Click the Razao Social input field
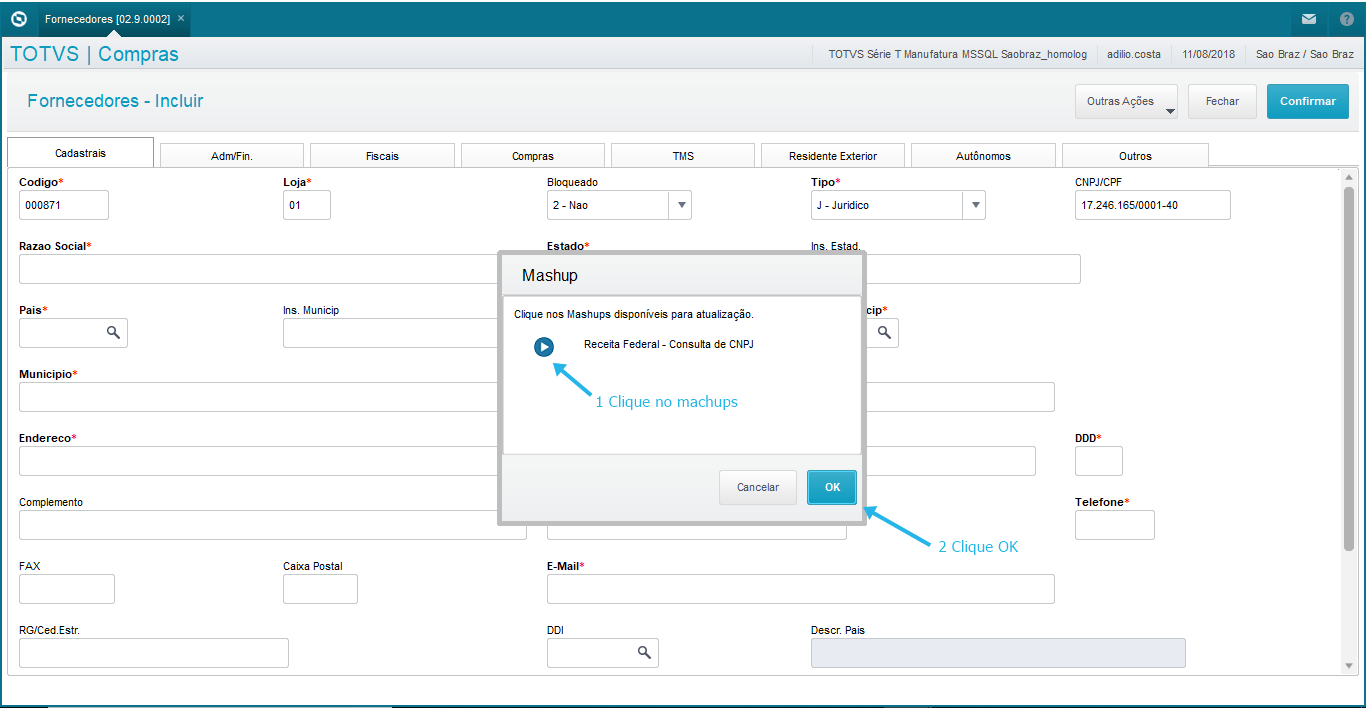 click(x=260, y=269)
